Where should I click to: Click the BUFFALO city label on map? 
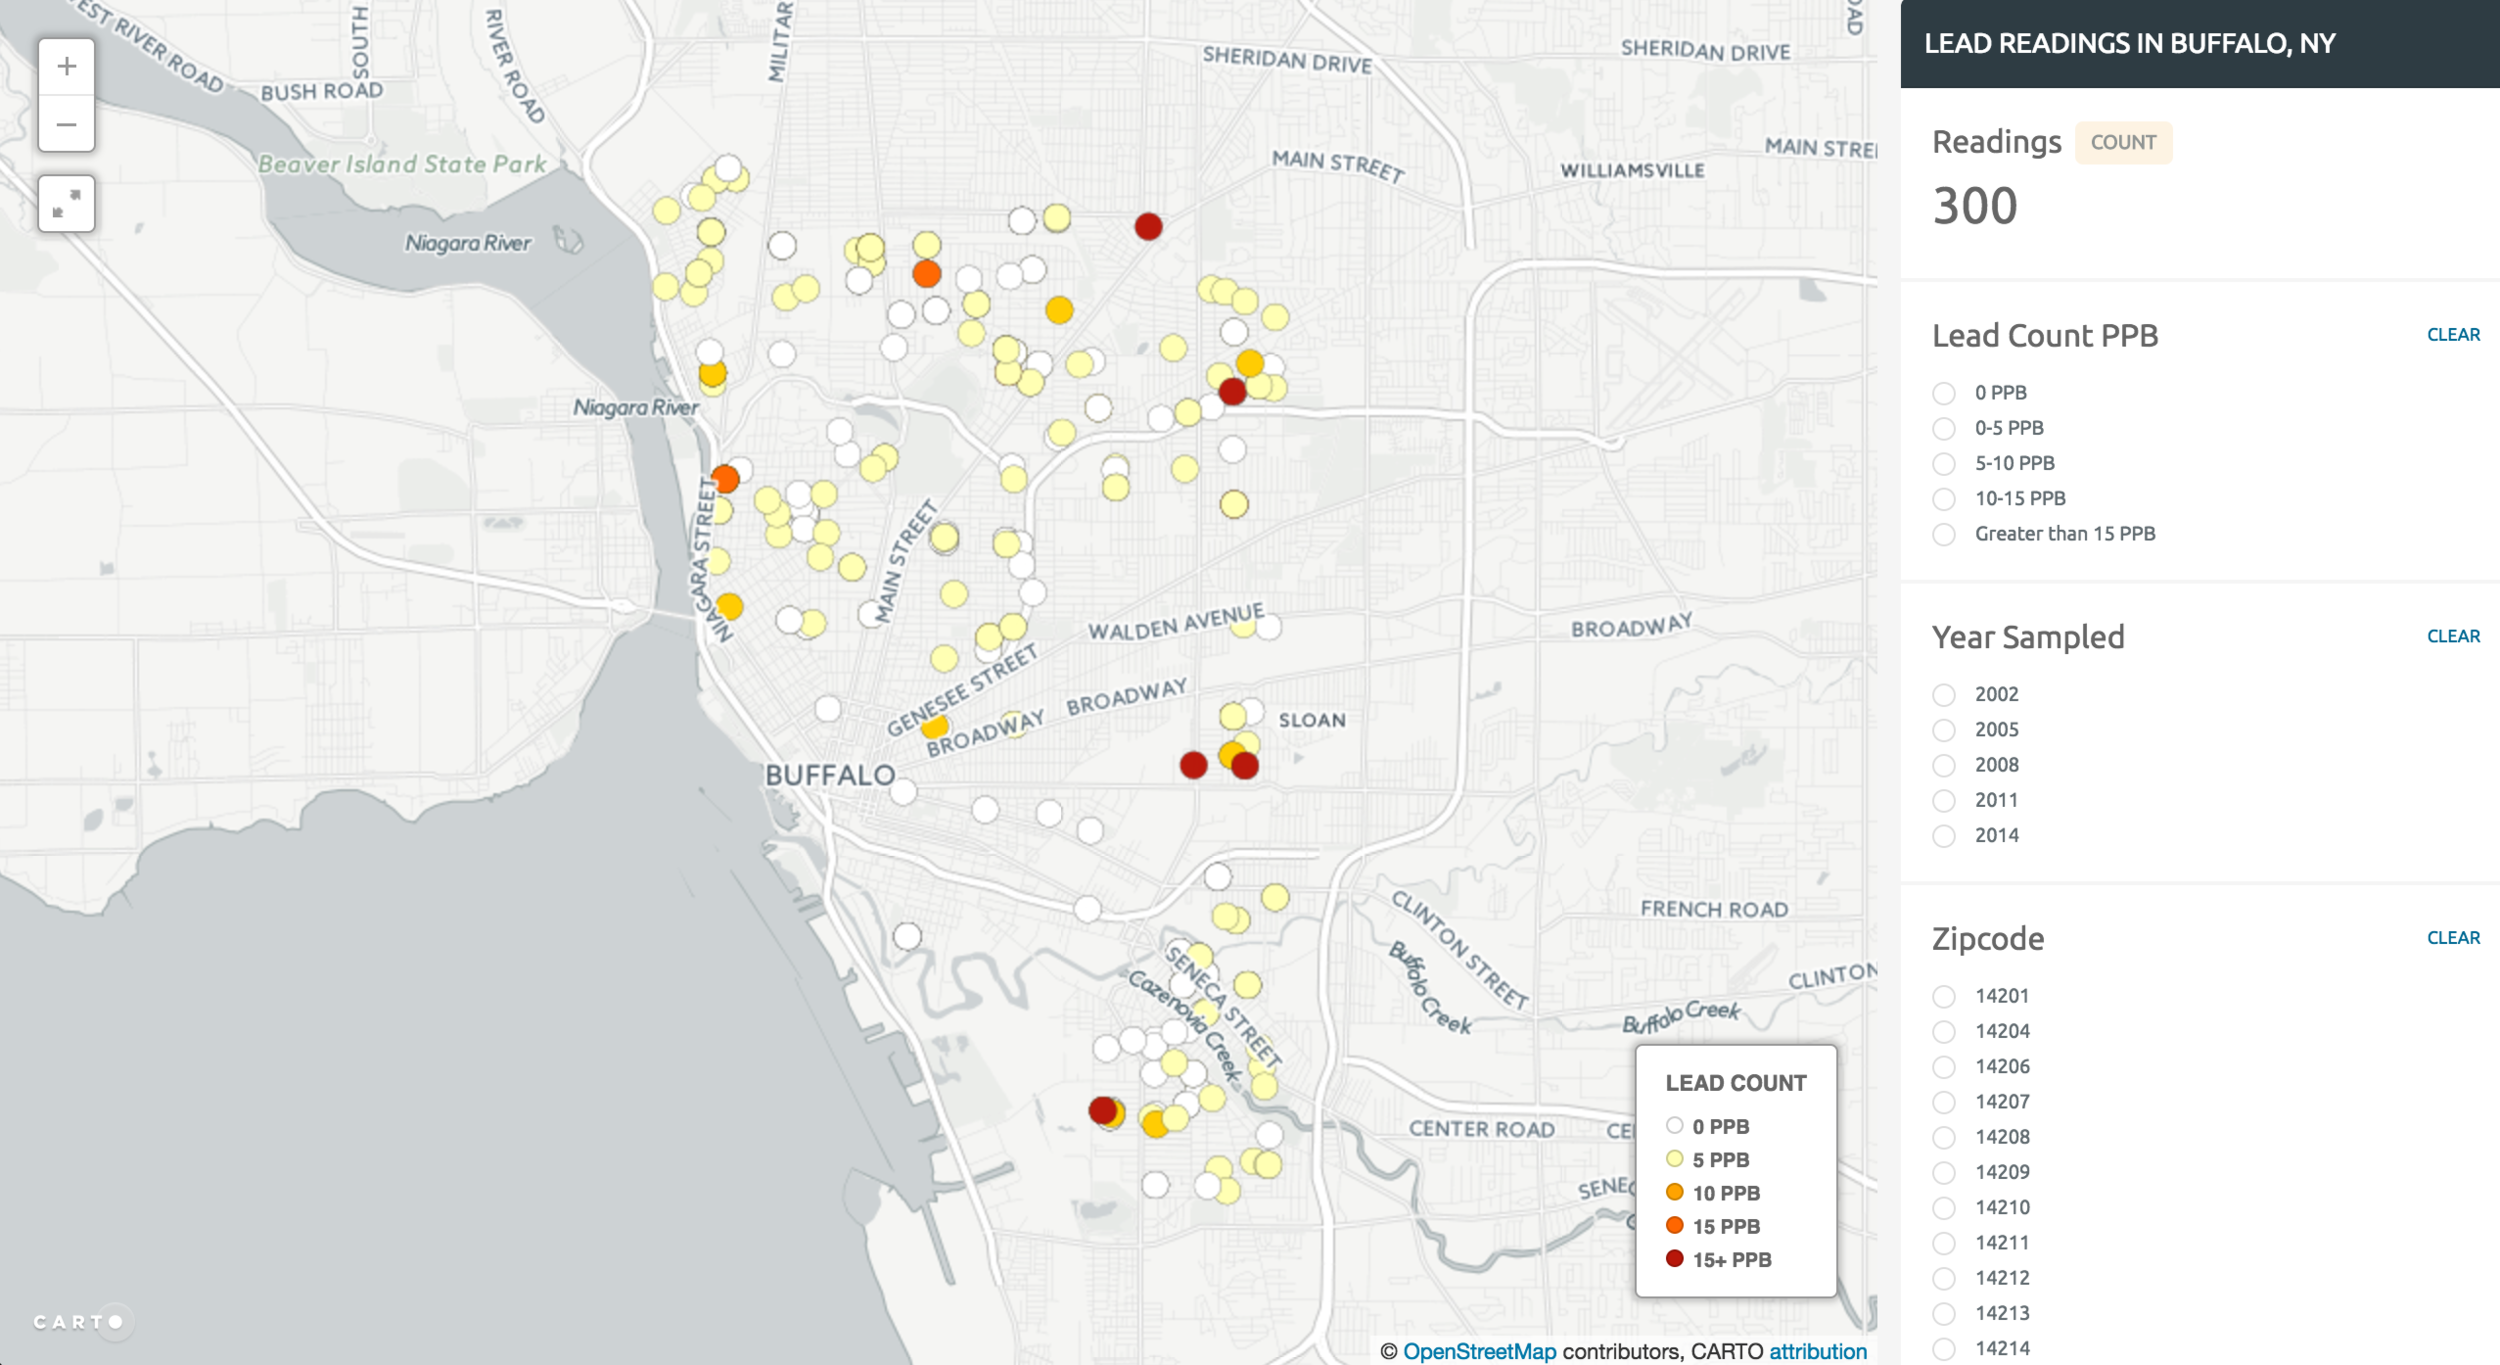click(x=830, y=775)
